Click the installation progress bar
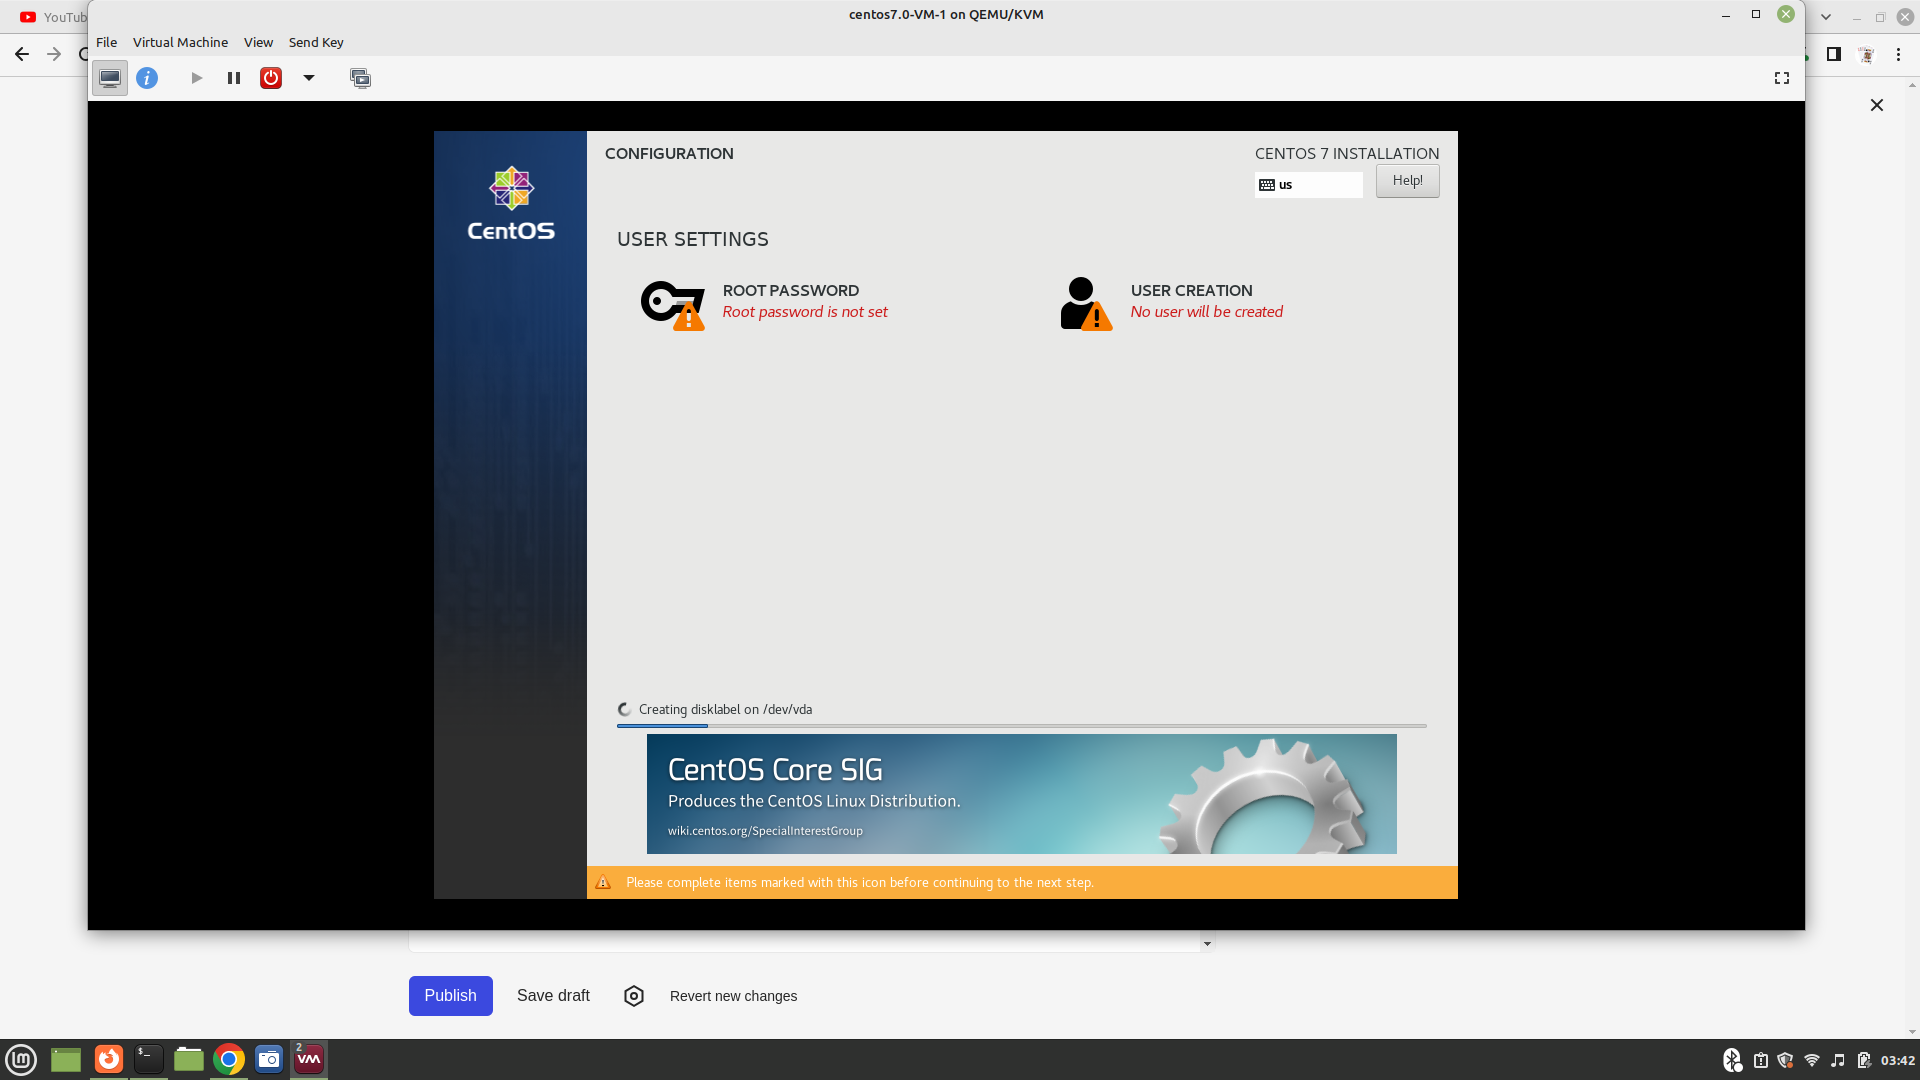Image resolution: width=1920 pixels, height=1080 pixels. [x=1021, y=726]
